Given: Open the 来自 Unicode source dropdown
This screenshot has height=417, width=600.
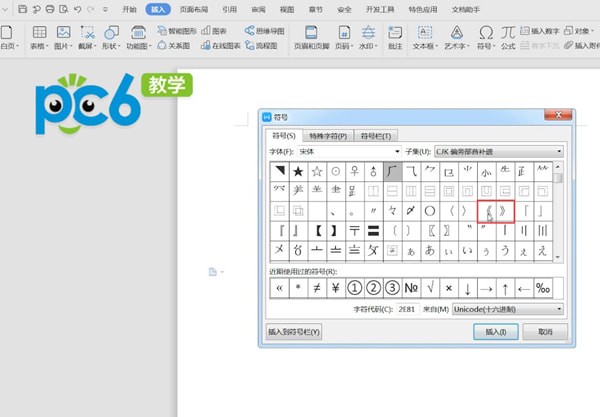Looking at the screenshot, I should tap(508, 309).
